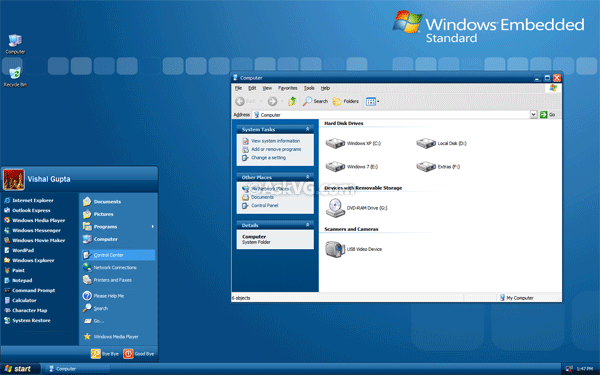Click the Up folder toolbar icon
The width and height of the screenshot is (600, 375).
pyautogui.click(x=292, y=101)
